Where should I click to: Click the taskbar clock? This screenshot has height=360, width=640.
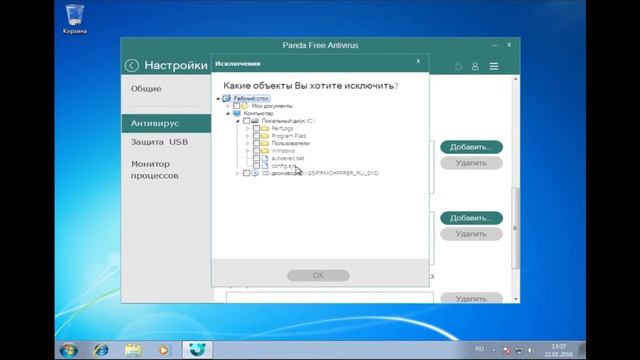click(559, 350)
